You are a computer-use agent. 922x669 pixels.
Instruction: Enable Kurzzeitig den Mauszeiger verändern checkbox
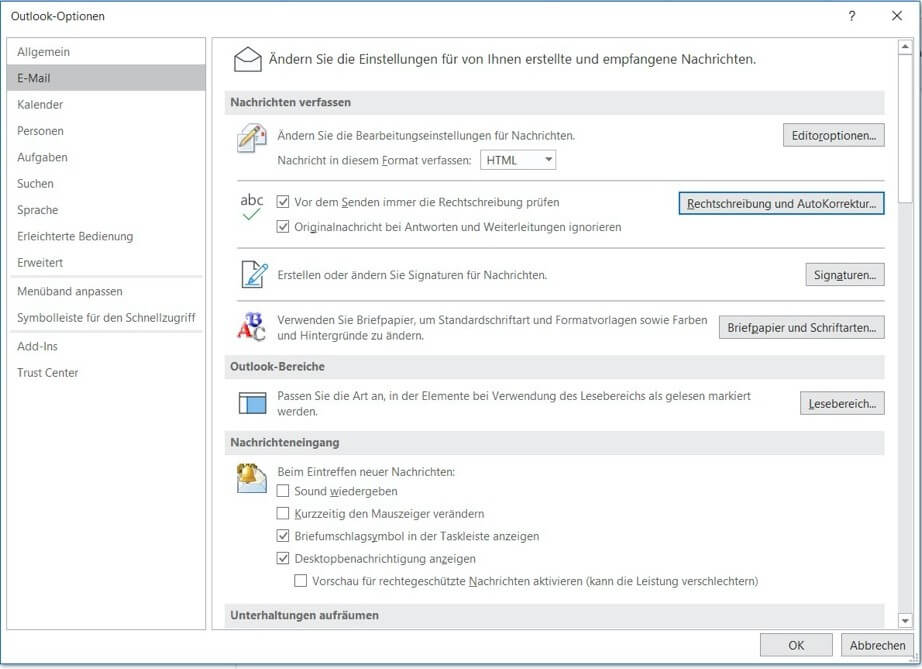283,514
